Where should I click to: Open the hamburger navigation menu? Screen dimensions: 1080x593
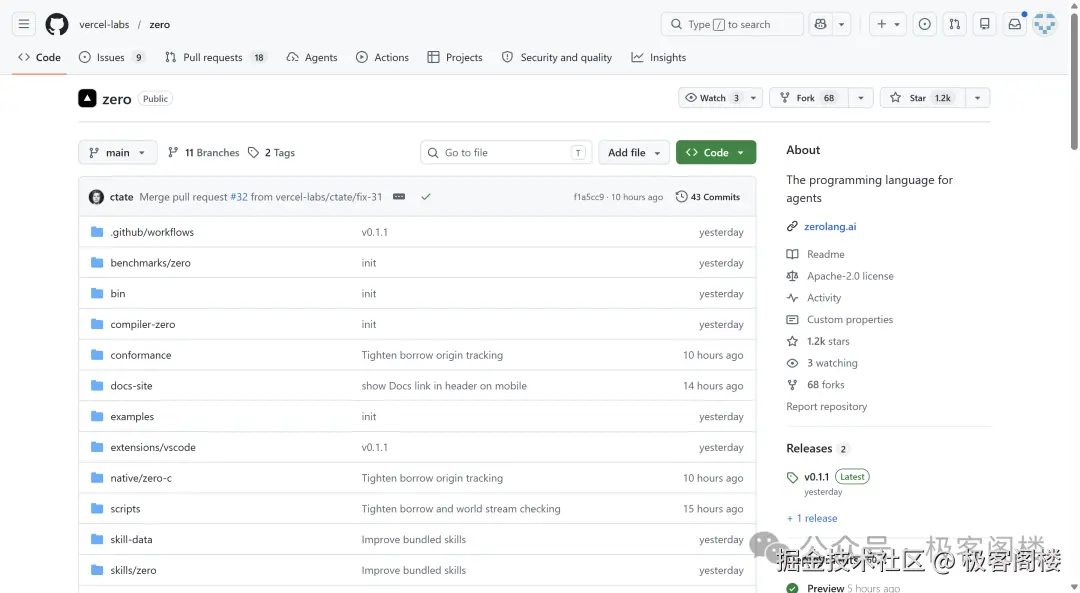pos(24,24)
